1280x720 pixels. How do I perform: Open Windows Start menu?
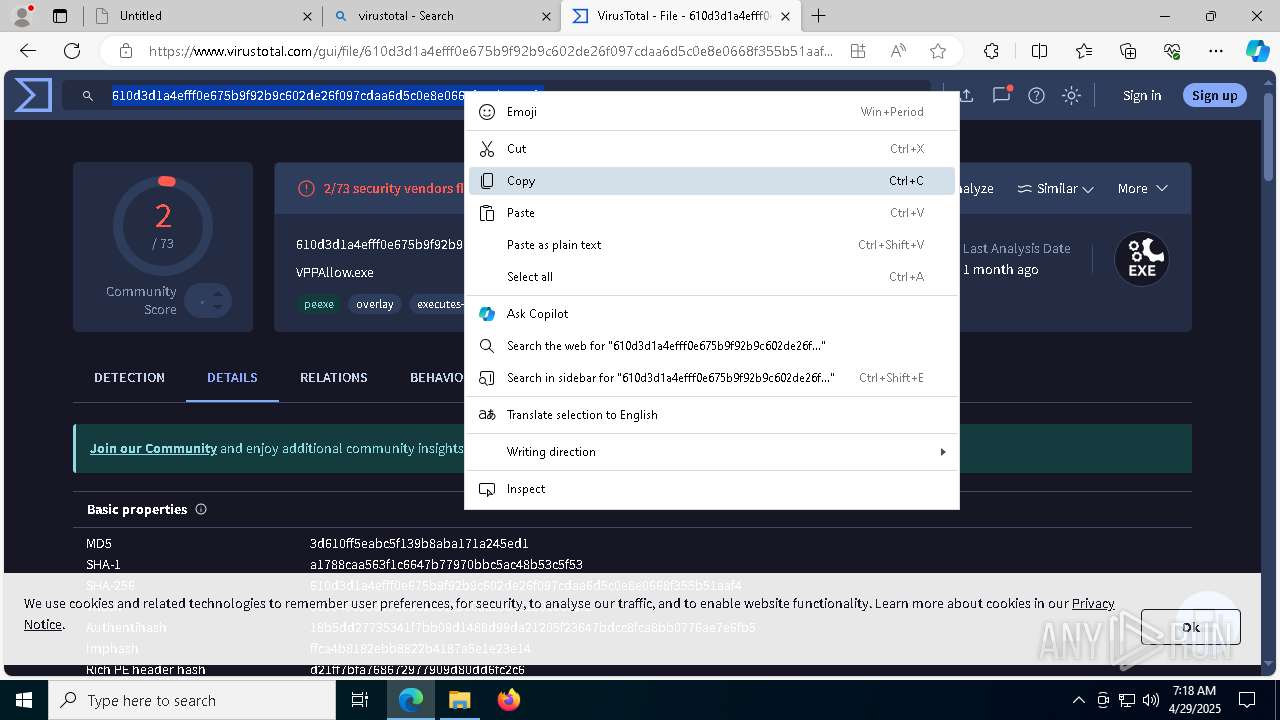click(23, 700)
